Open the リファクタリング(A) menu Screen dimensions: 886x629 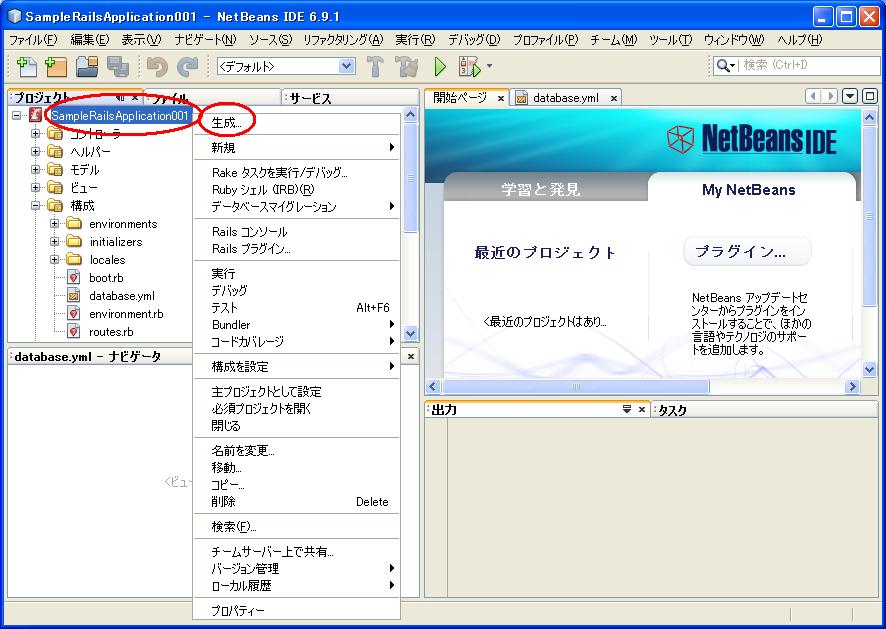(x=343, y=40)
